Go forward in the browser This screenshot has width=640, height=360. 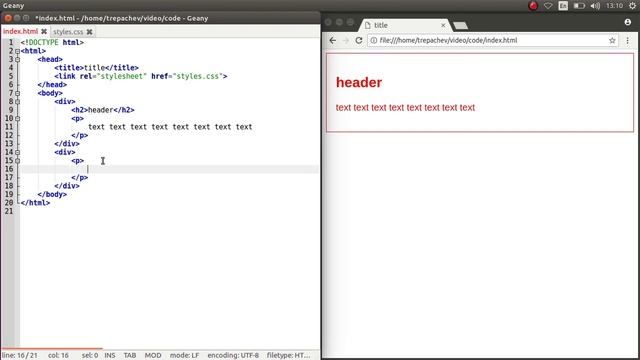345,40
